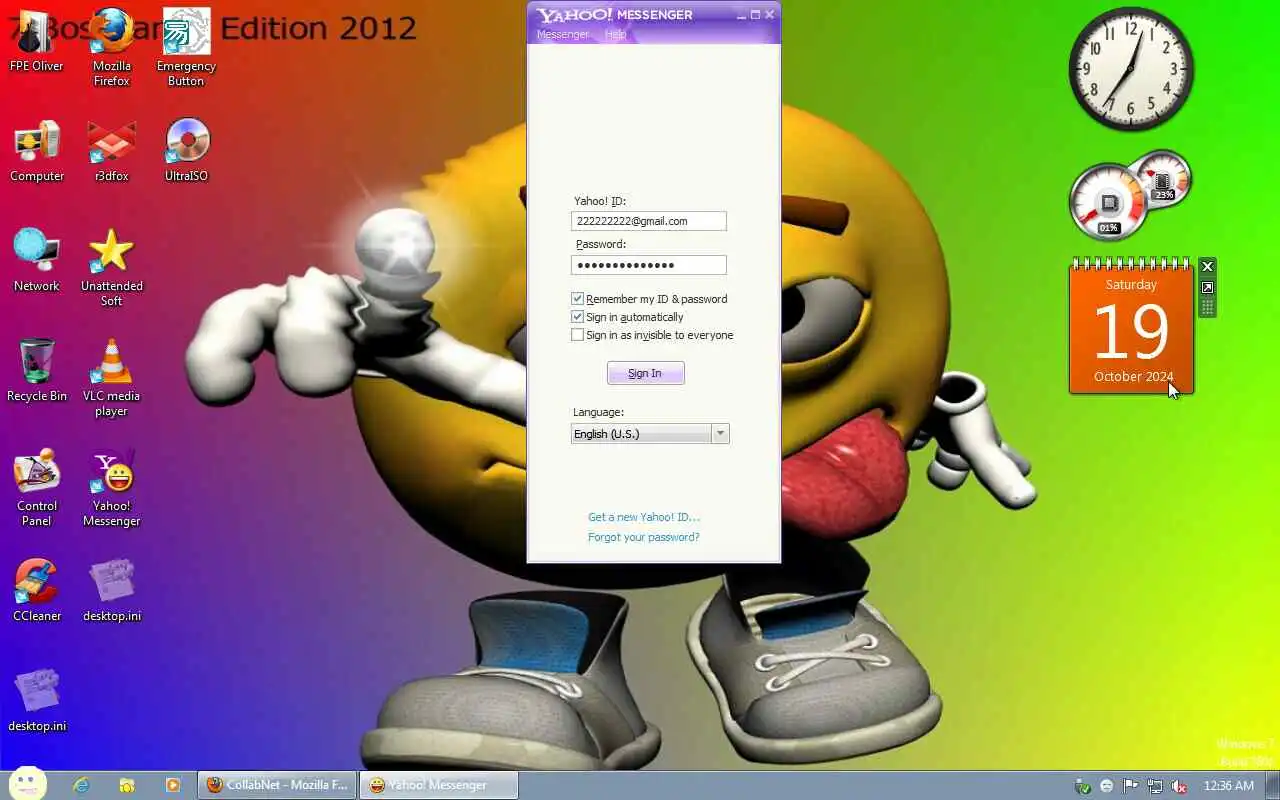Open the Start menu smiley button
Viewport: 1280px width, 800px height.
pos(27,784)
